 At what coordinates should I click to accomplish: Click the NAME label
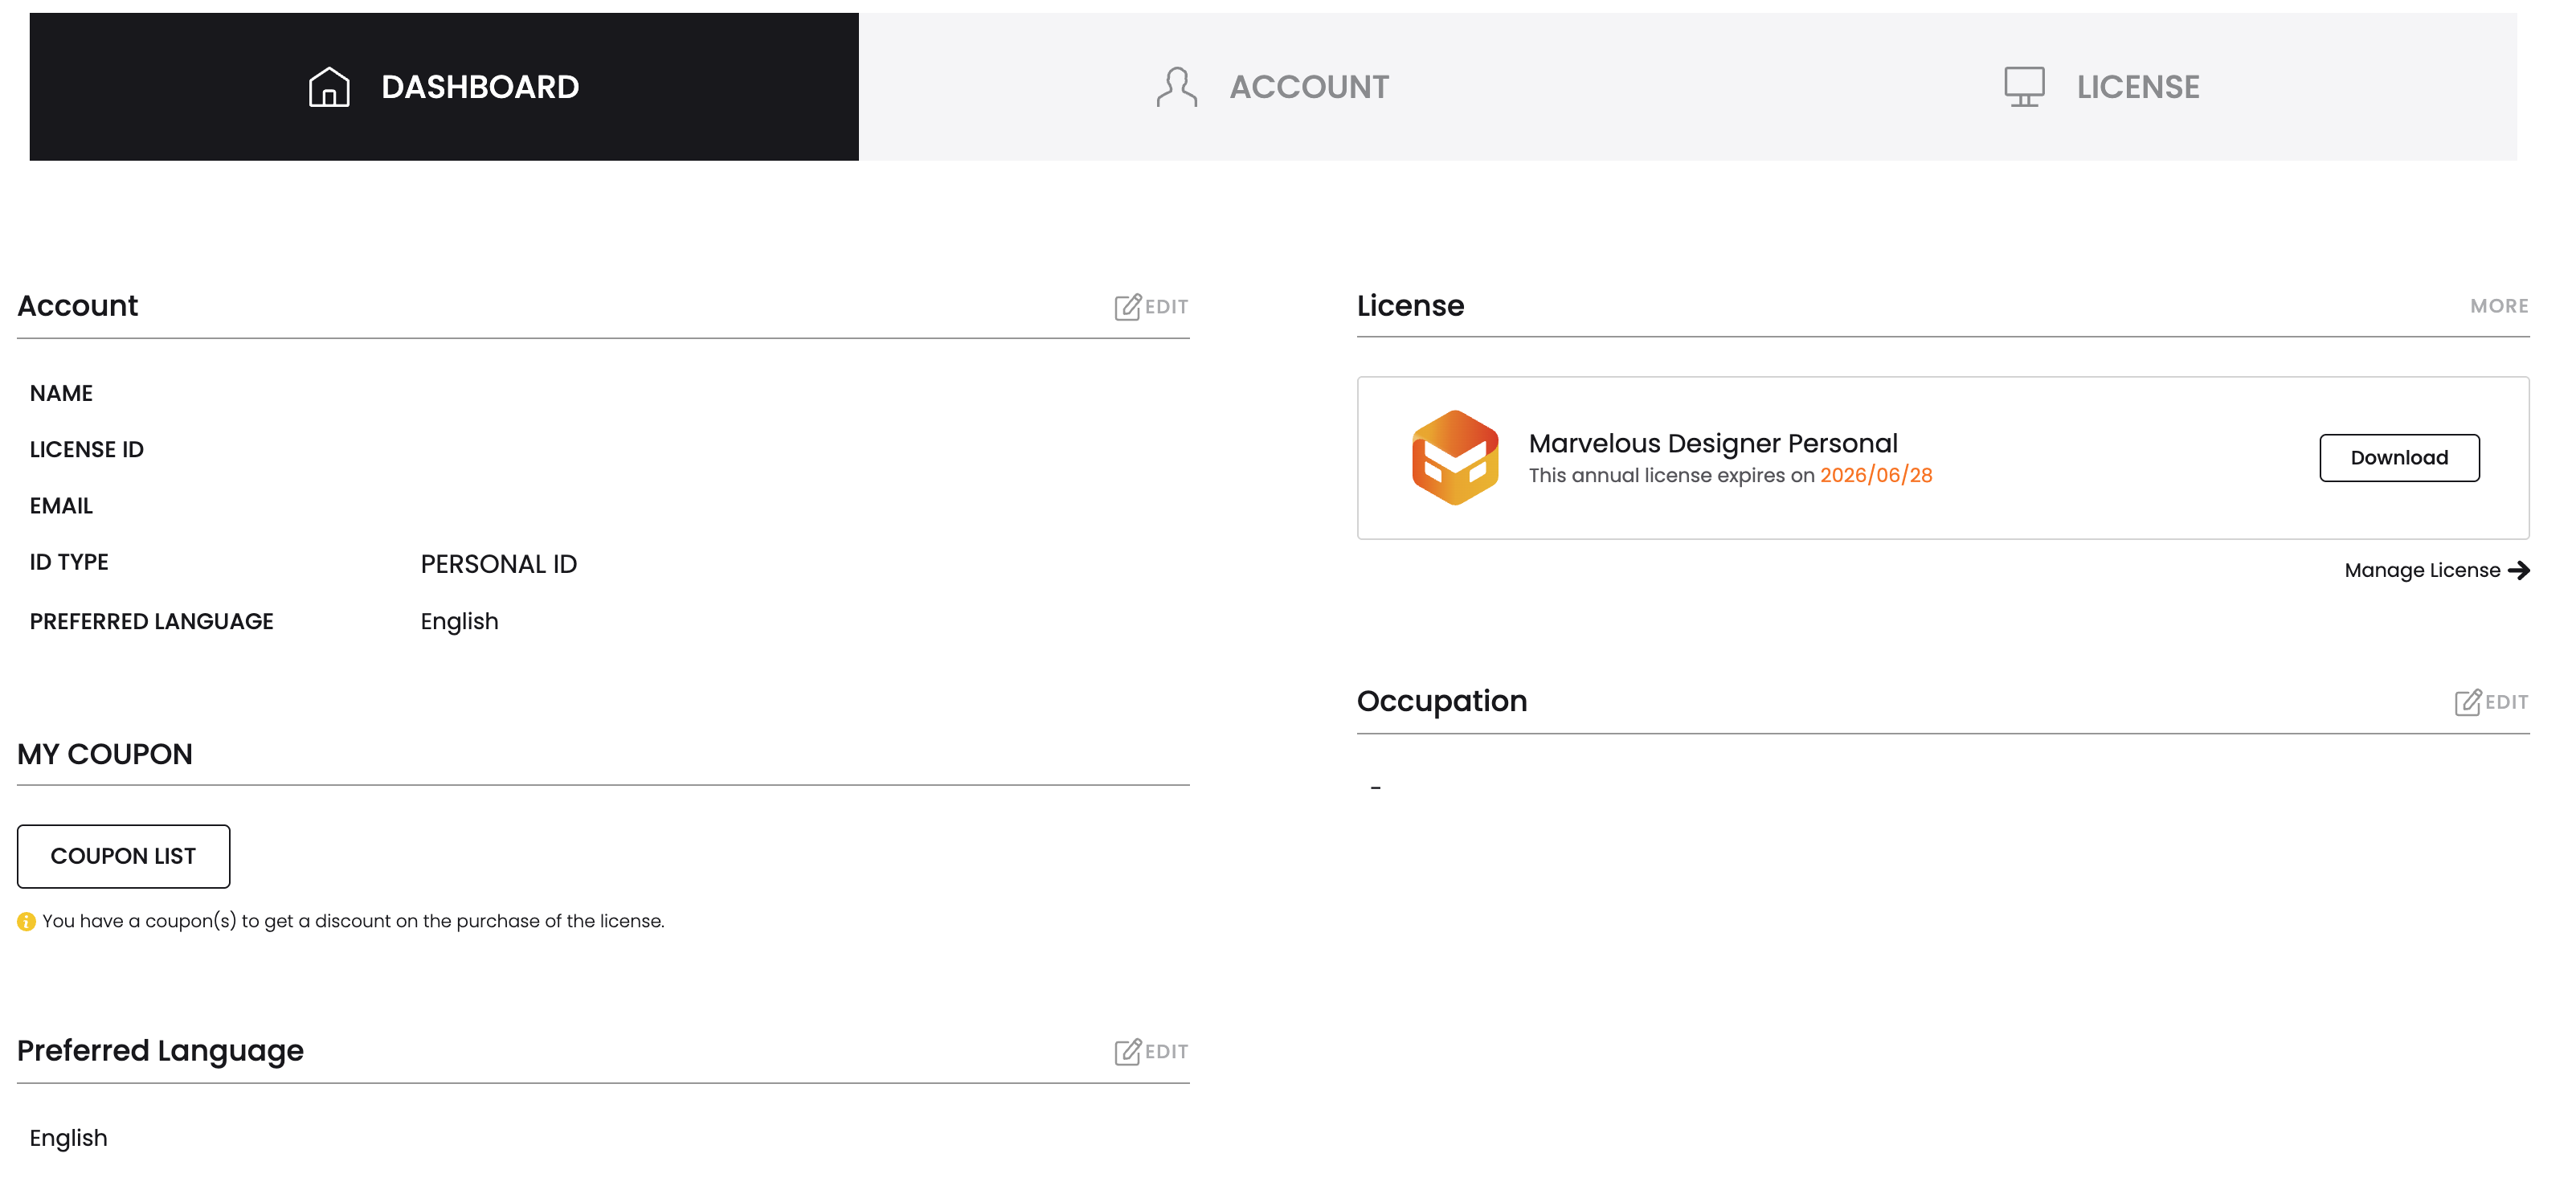[x=61, y=394]
